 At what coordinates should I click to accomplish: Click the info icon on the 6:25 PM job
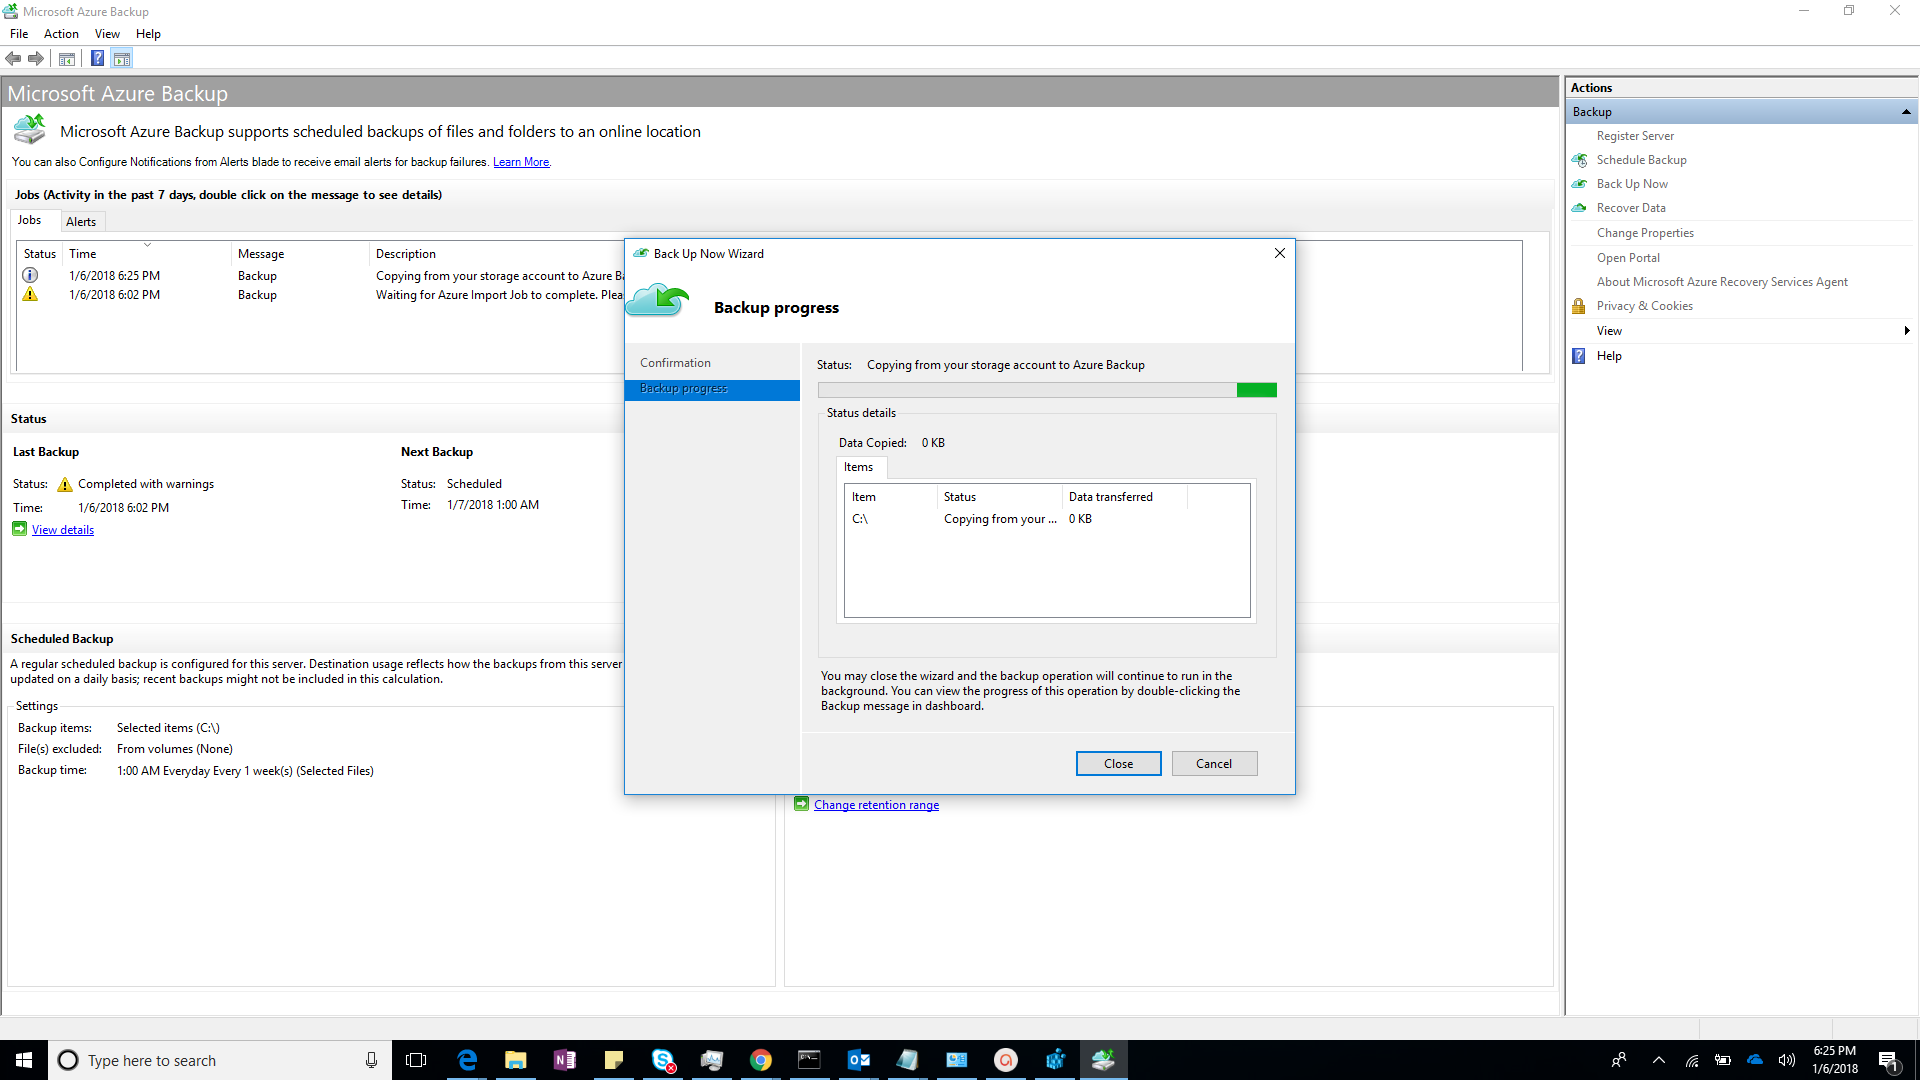(29, 275)
